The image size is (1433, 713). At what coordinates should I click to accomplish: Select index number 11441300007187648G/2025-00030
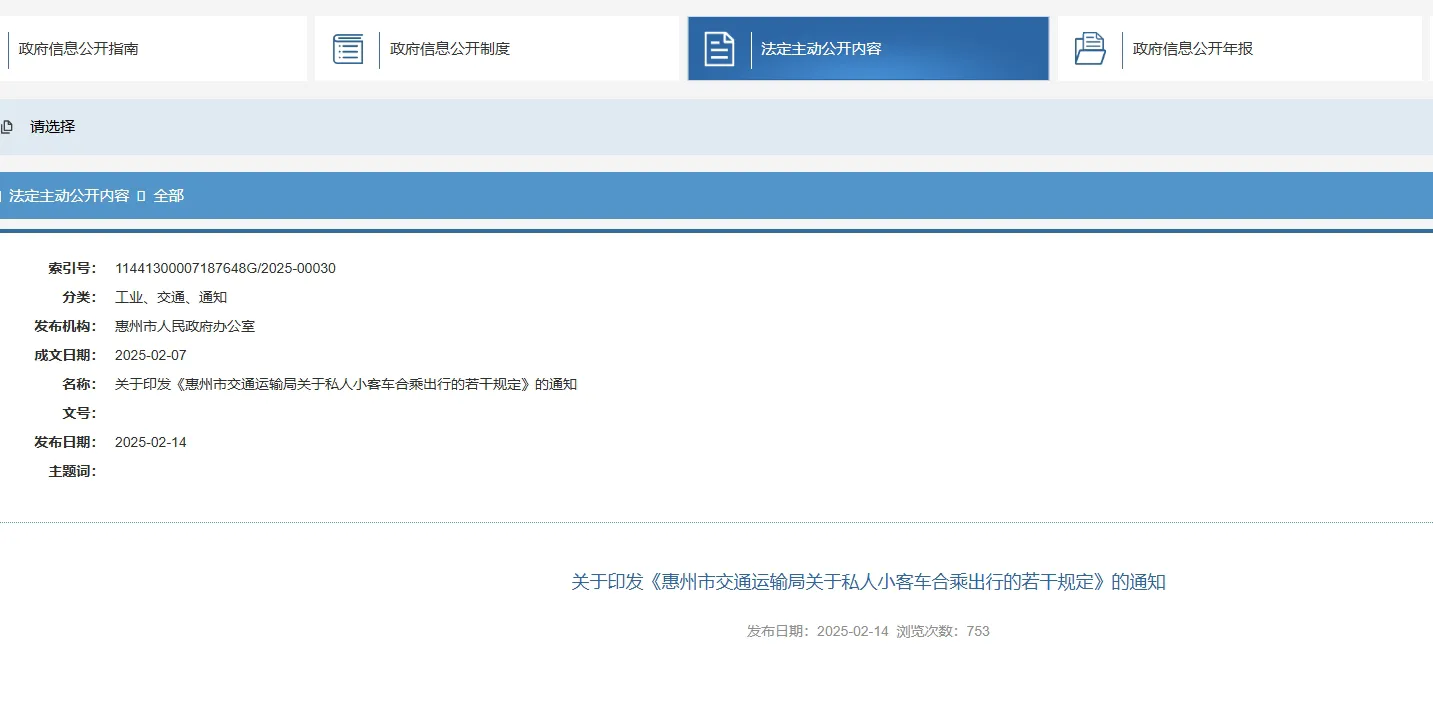(x=226, y=268)
